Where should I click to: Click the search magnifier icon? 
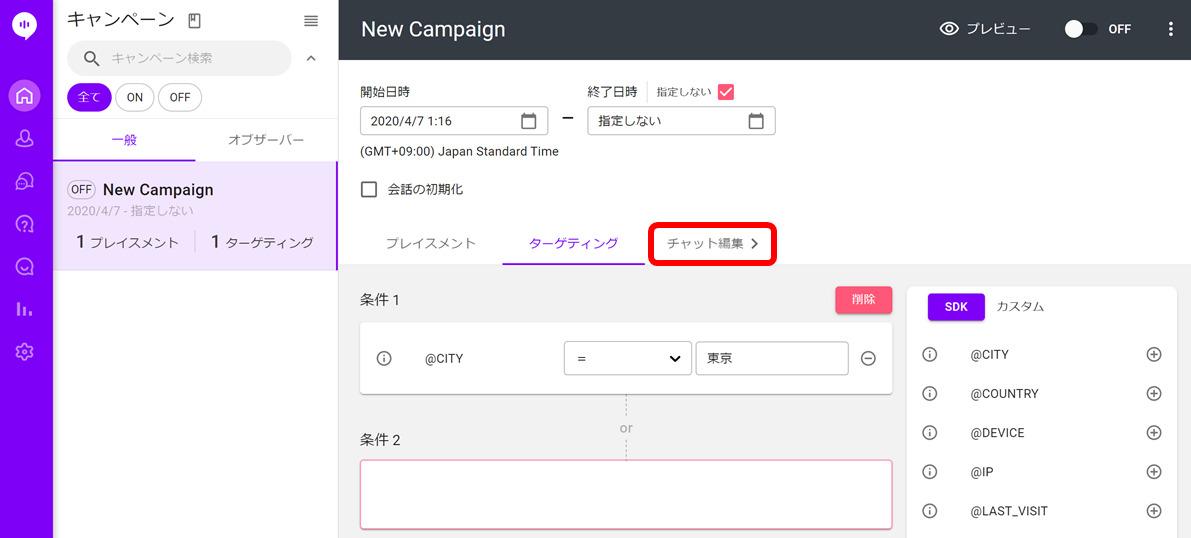pos(92,59)
